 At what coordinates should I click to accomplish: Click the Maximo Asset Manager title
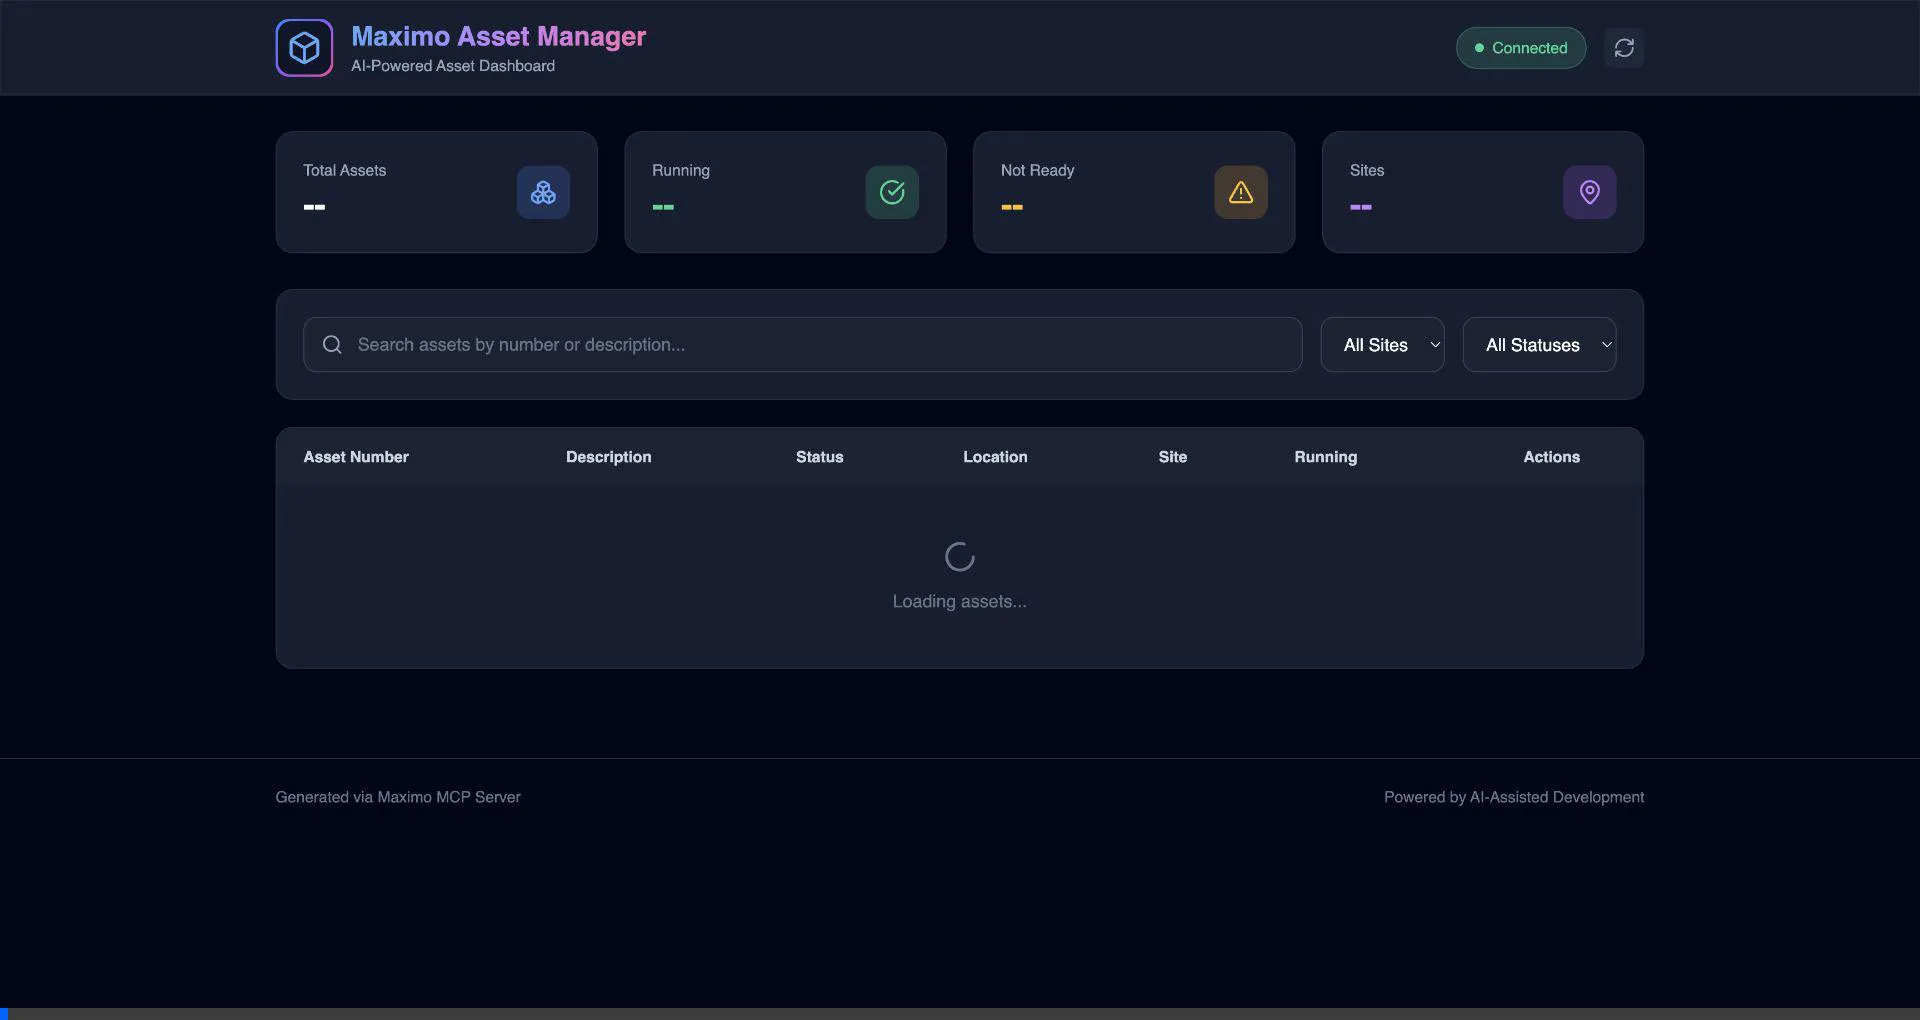499,36
